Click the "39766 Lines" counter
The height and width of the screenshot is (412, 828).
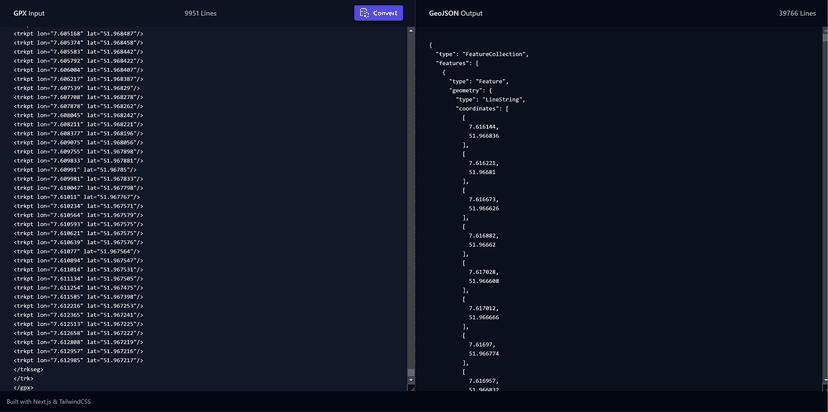point(797,13)
